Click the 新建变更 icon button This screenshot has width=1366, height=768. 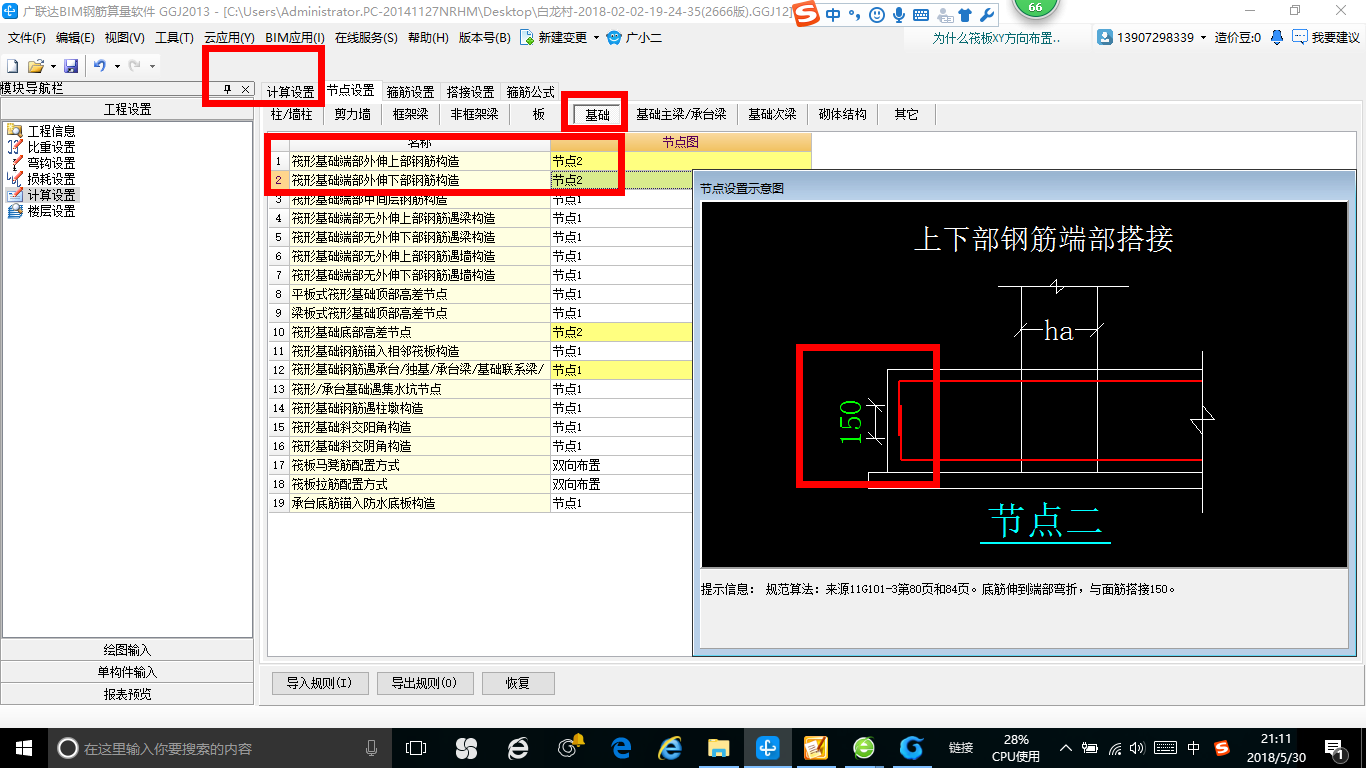point(554,38)
